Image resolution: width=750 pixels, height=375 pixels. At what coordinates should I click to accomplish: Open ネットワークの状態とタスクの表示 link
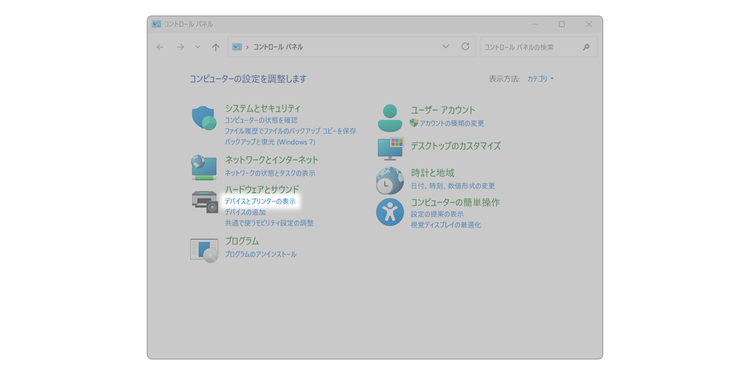pos(270,173)
